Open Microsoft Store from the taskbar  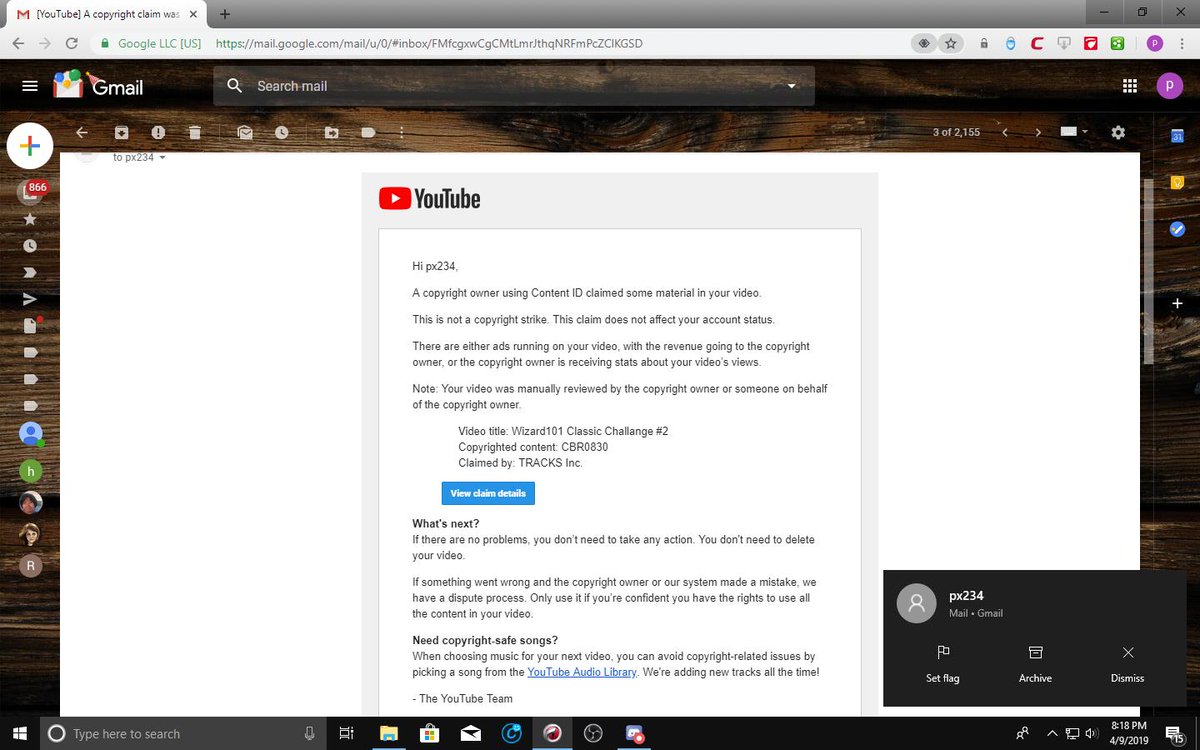(x=429, y=733)
